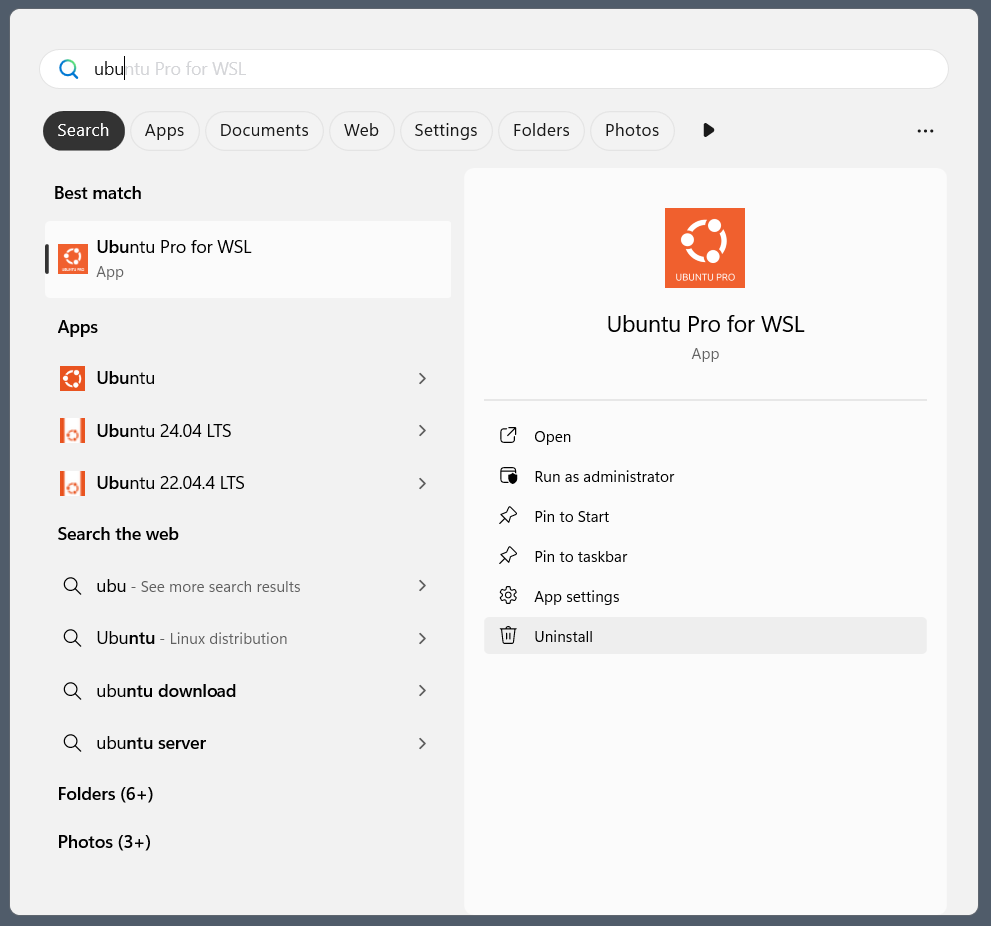
Task: Click the Ubuntu Pro for WSL best match icon
Action: (x=73, y=259)
